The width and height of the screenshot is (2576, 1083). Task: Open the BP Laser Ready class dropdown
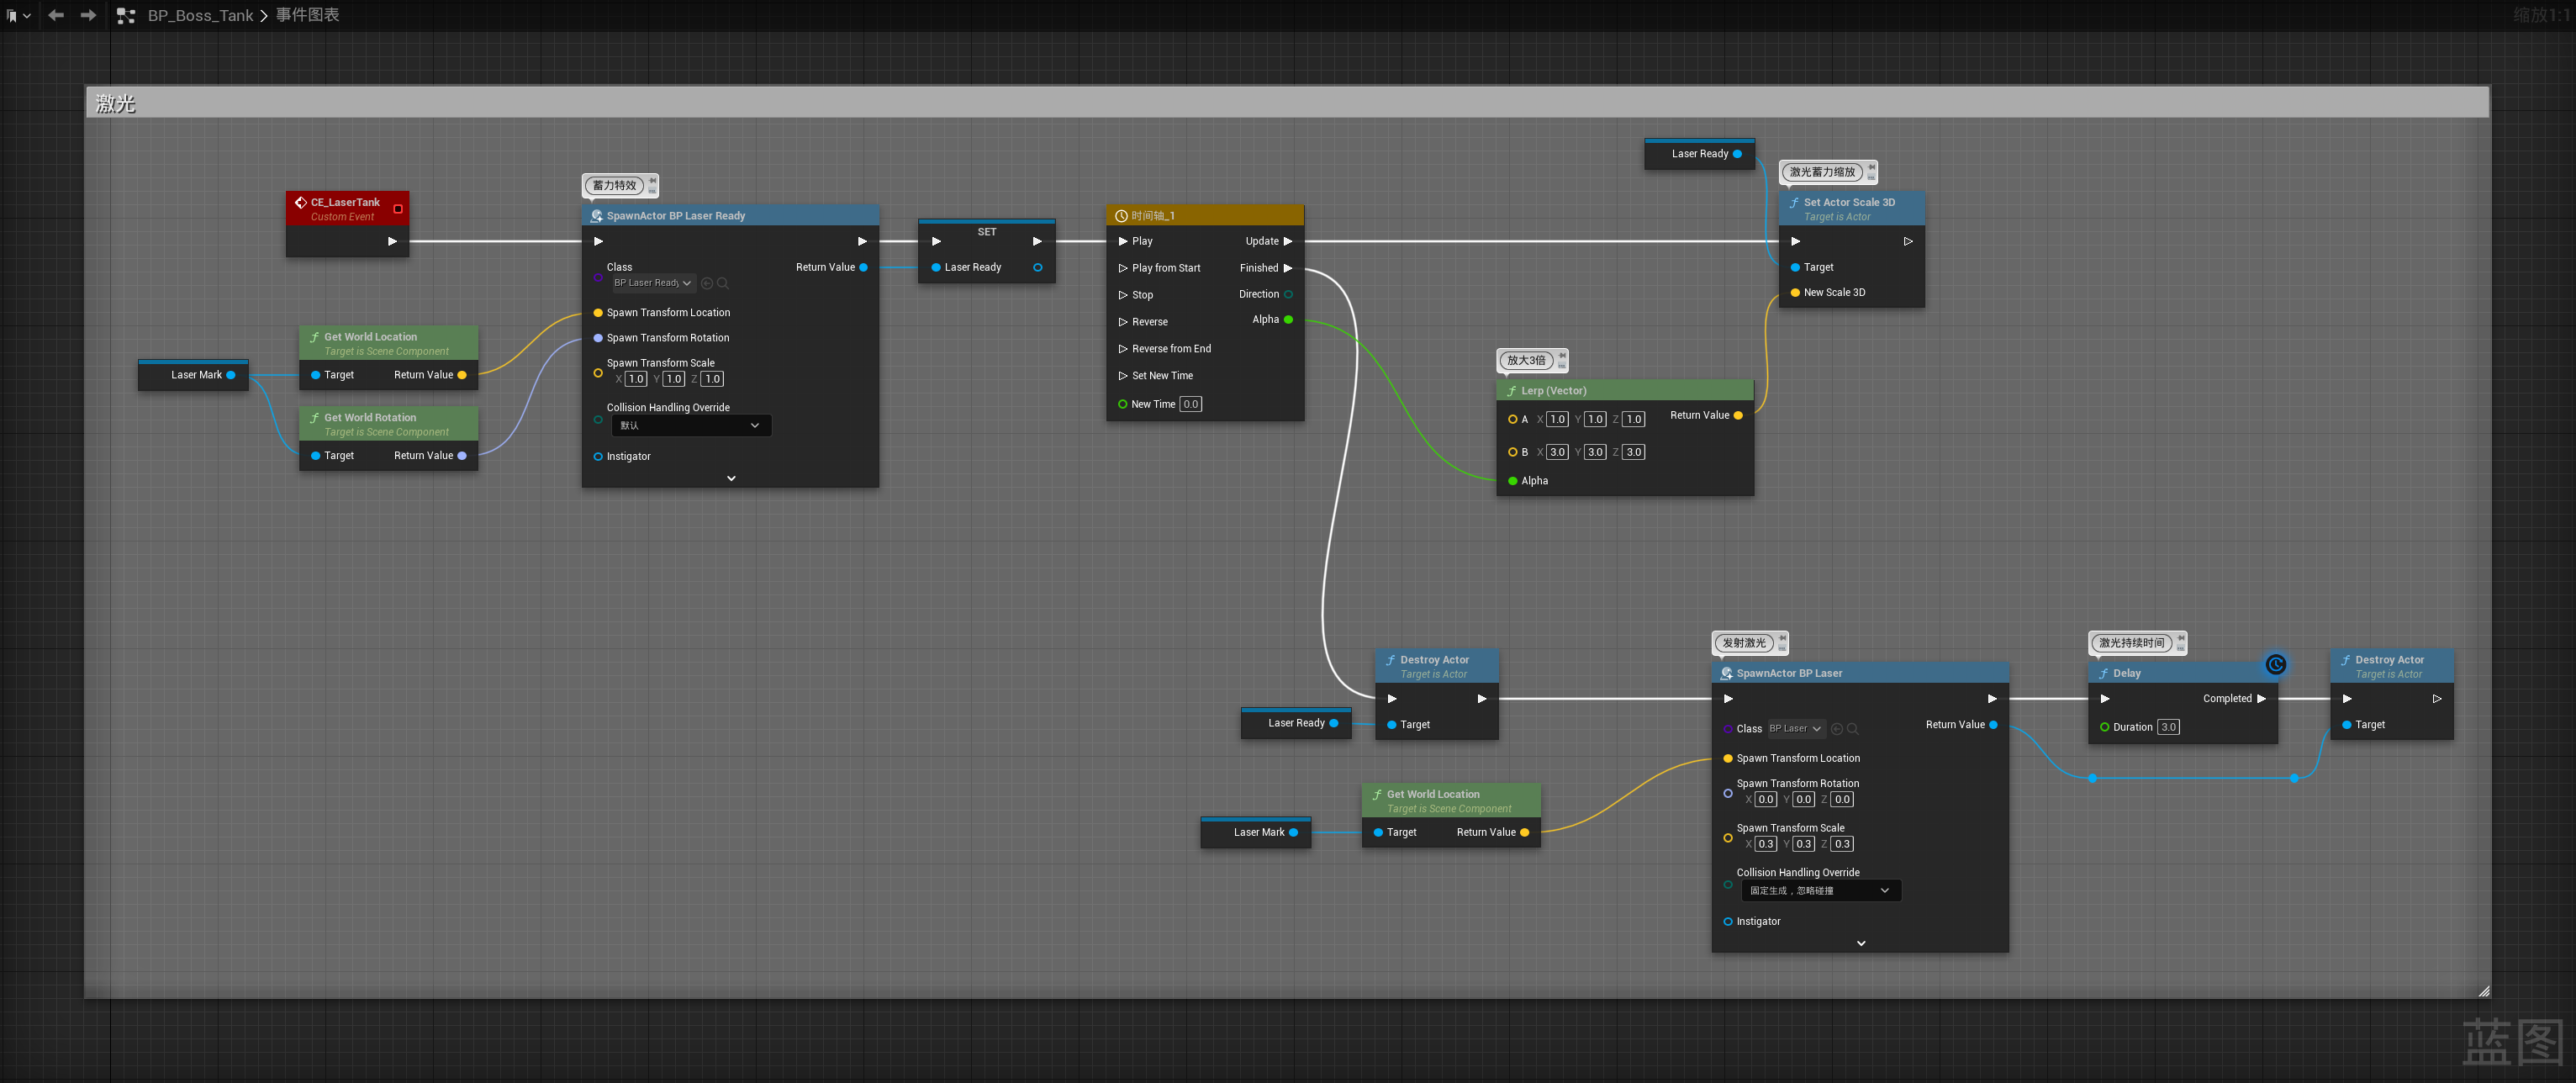[653, 283]
